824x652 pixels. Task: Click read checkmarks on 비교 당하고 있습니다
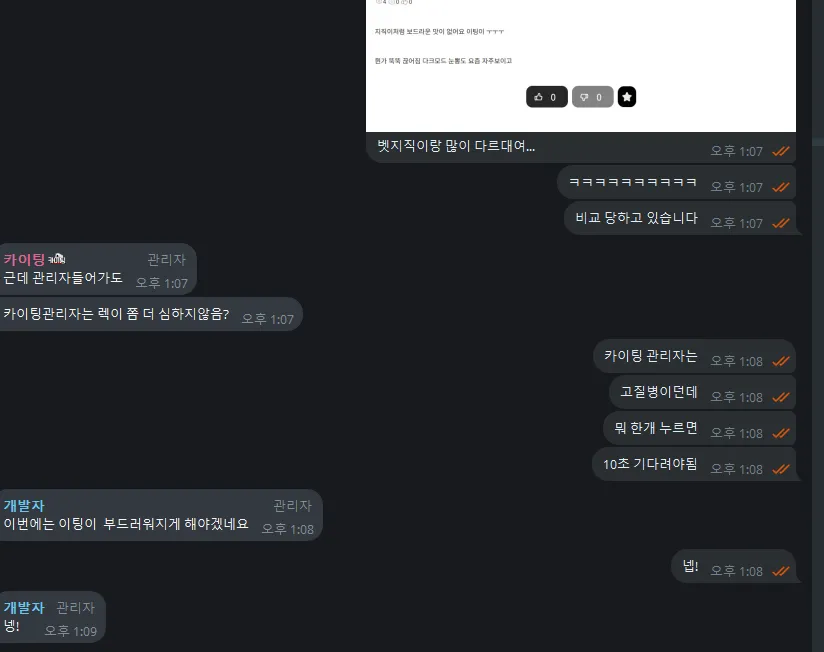(x=781, y=223)
